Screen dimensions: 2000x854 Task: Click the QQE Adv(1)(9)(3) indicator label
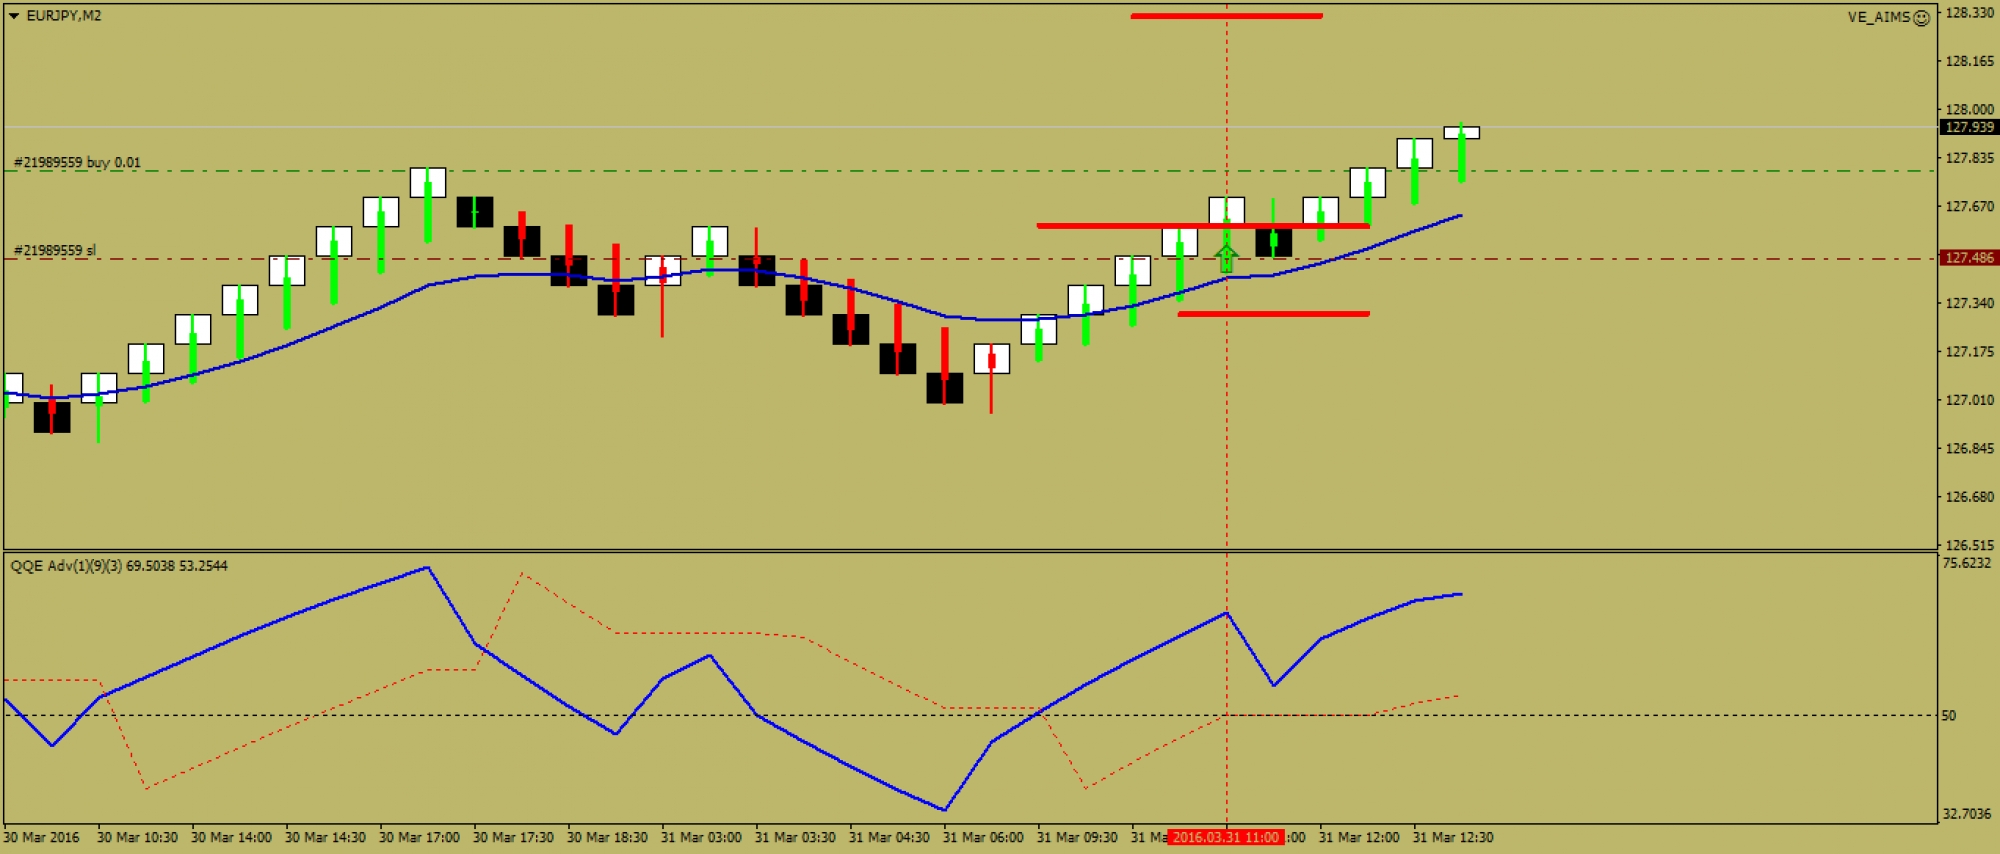tap(118, 566)
